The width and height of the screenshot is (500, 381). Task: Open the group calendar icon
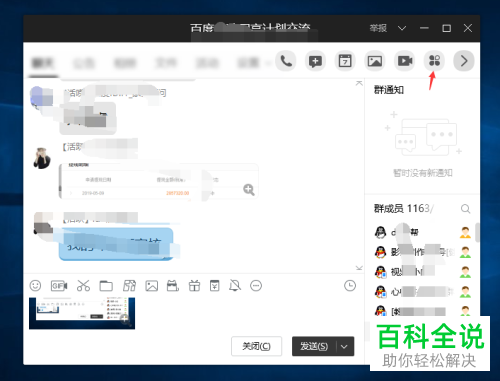coord(345,61)
